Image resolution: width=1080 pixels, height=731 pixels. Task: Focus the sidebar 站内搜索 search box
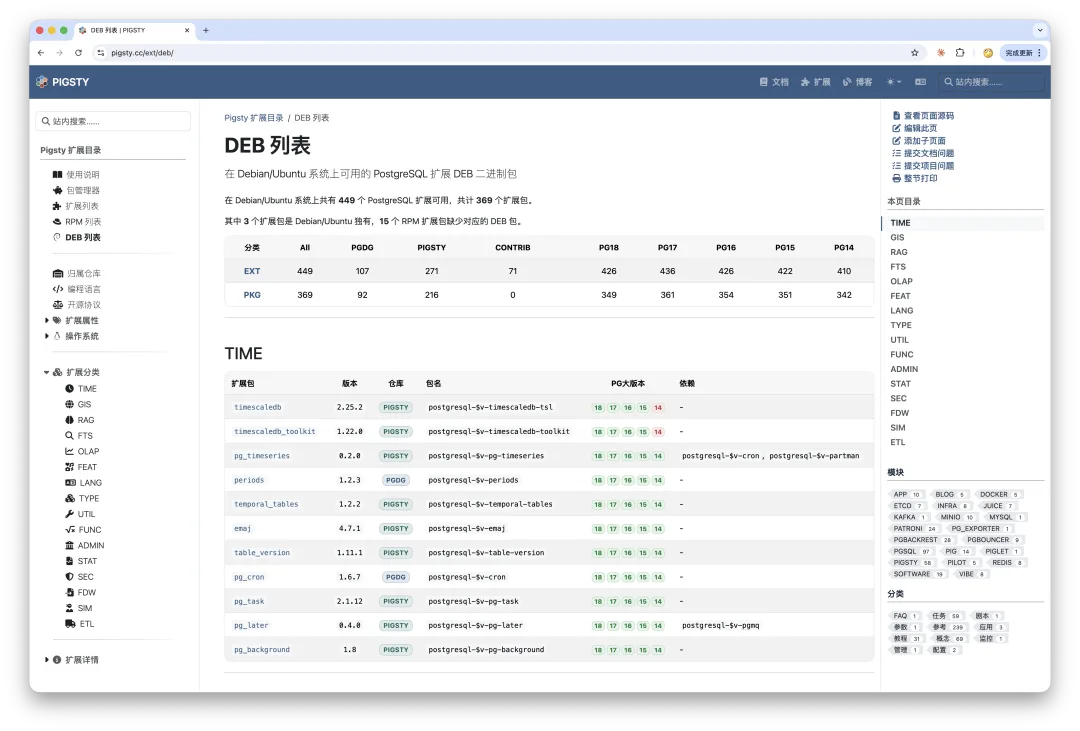pos(113,121)
